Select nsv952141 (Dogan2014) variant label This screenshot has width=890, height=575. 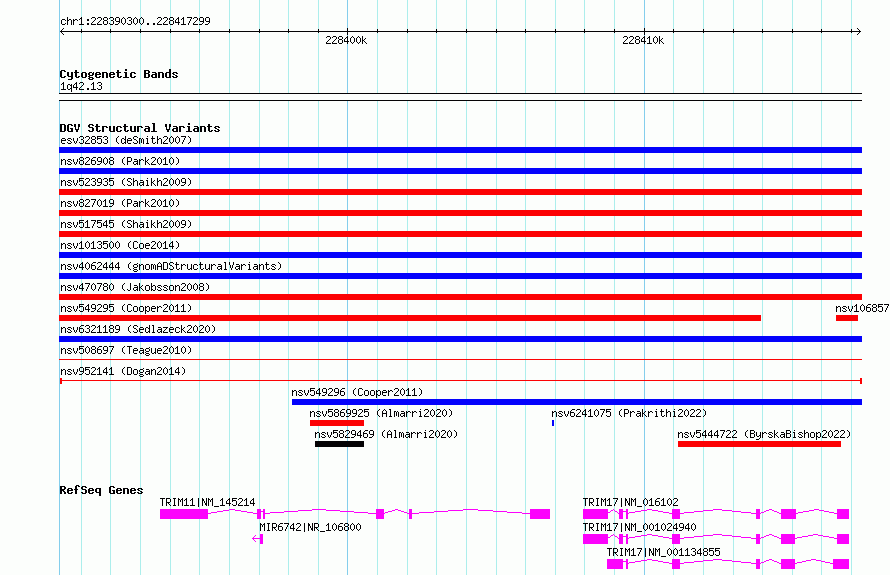[x=123, y=371]
